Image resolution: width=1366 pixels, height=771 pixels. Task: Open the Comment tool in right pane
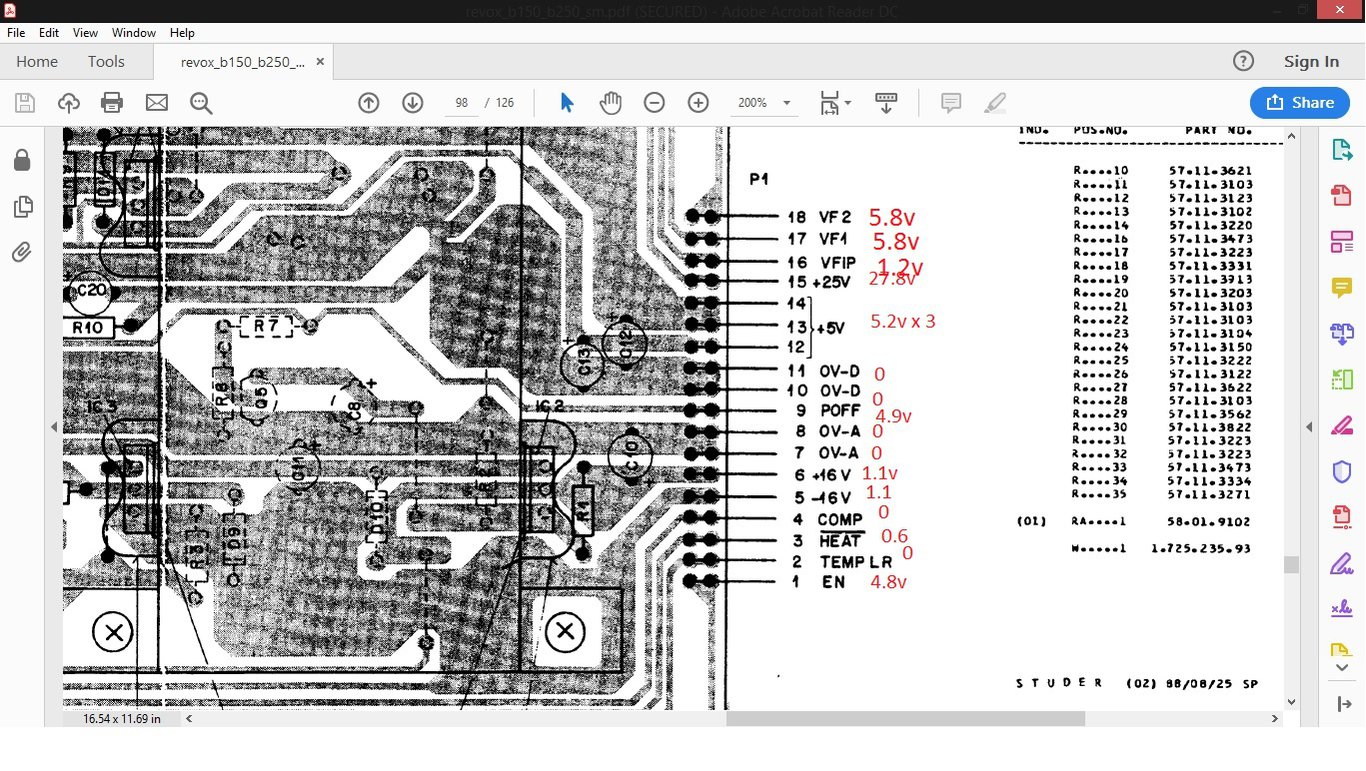[1341, 288]
